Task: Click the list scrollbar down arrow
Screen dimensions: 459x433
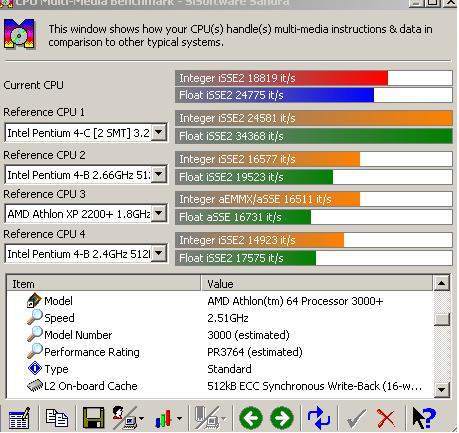Action: click(x=441, y=389)
